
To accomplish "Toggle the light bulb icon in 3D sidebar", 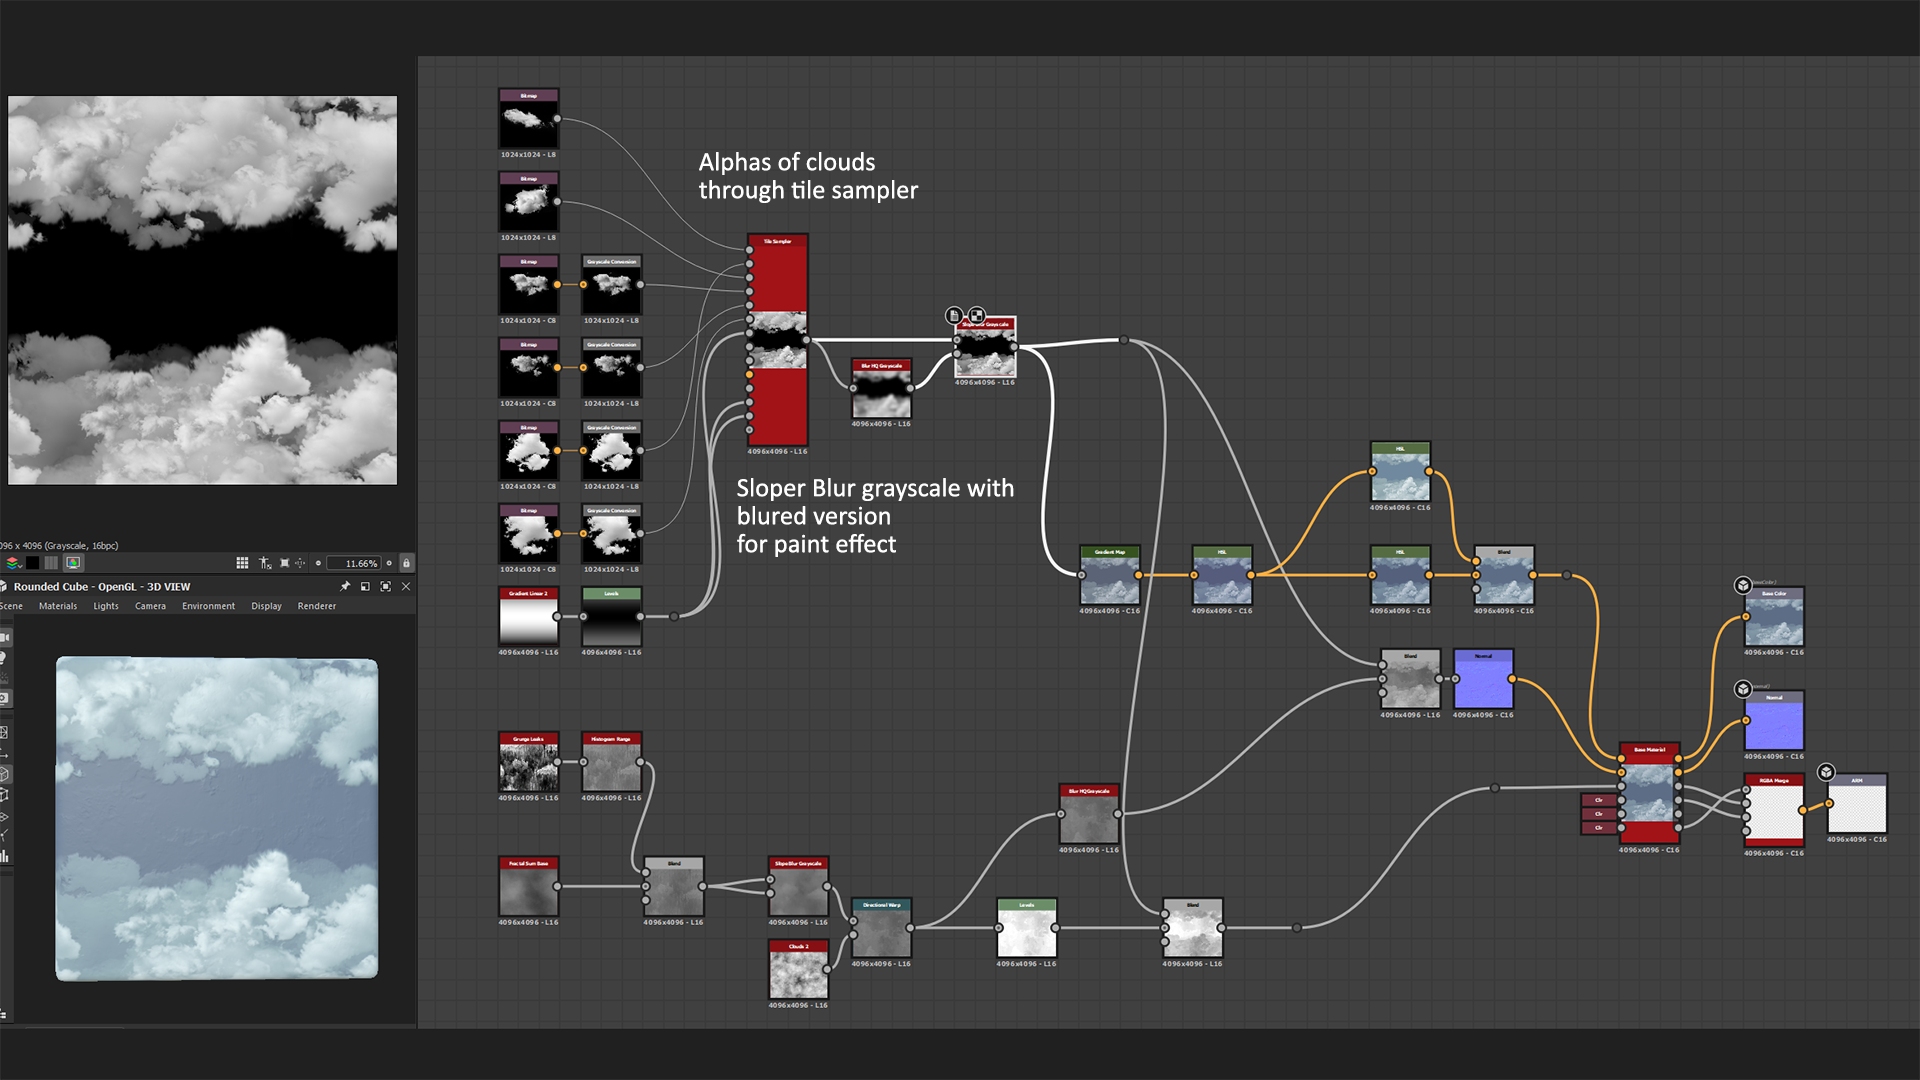I will [3, 658].
